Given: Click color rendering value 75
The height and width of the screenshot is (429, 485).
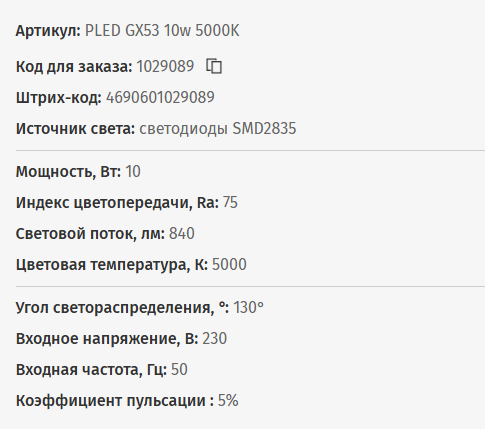Looking at the screenshot, I should coord(230,203).
